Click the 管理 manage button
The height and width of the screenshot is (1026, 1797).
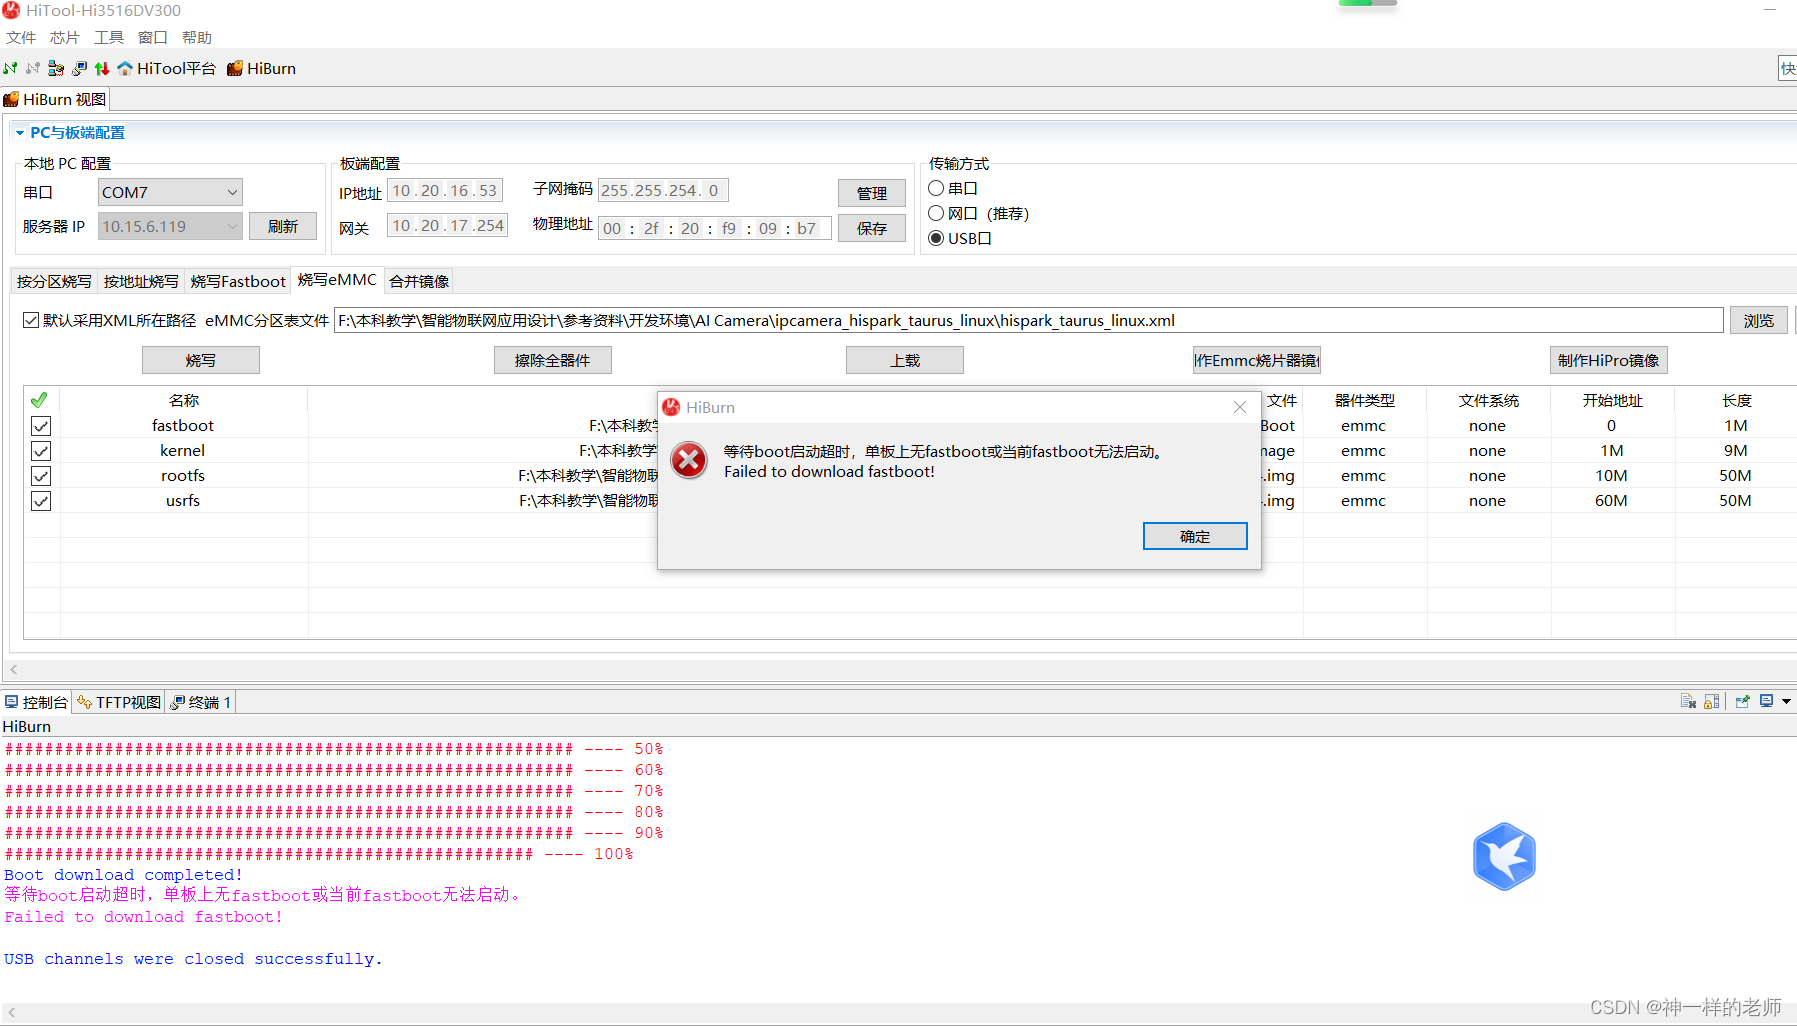(x=872, y=193)
